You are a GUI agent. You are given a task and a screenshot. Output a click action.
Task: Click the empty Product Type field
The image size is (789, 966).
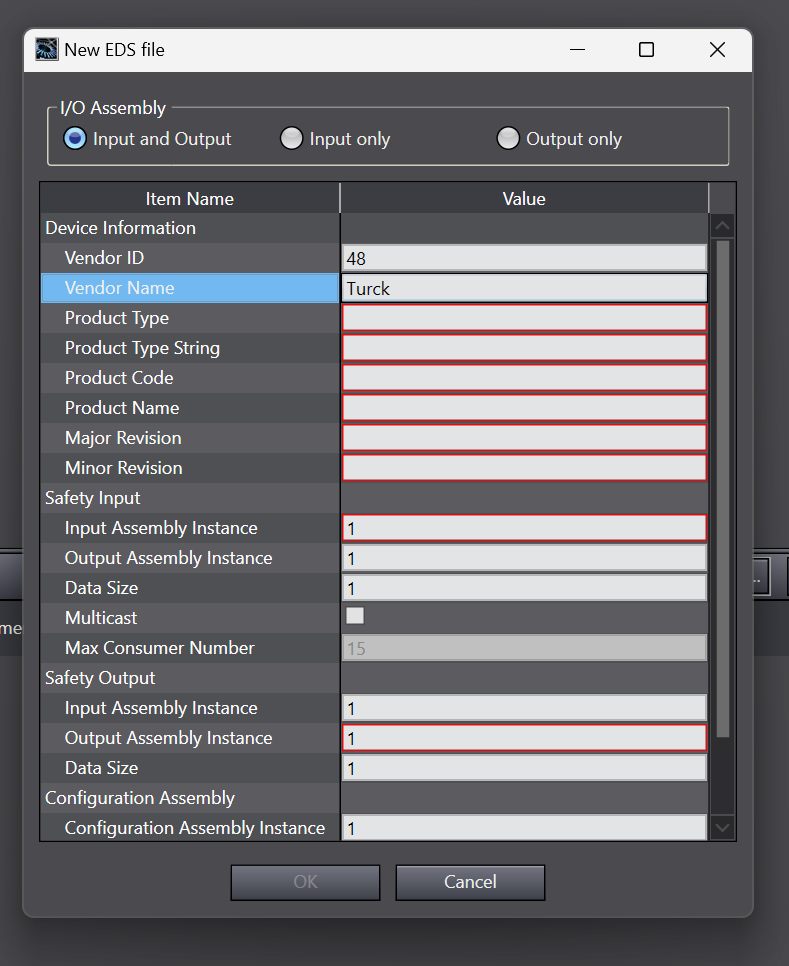524,318
